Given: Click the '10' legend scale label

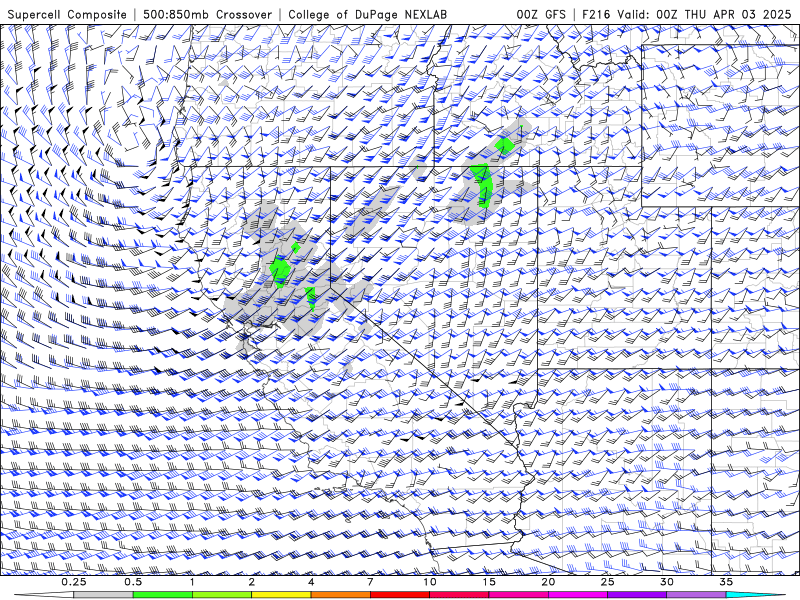Looking at the screenshot, I should (430, 582).
